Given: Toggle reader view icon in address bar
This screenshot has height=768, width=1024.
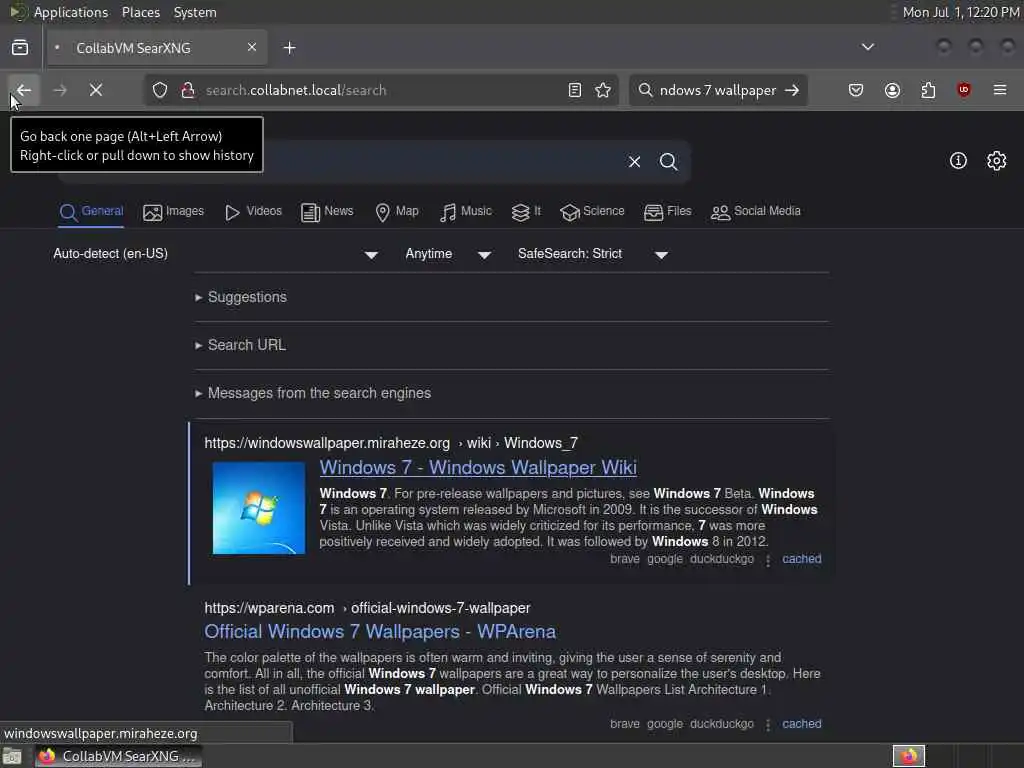Looking at the screenshot, I should (575, 90).
